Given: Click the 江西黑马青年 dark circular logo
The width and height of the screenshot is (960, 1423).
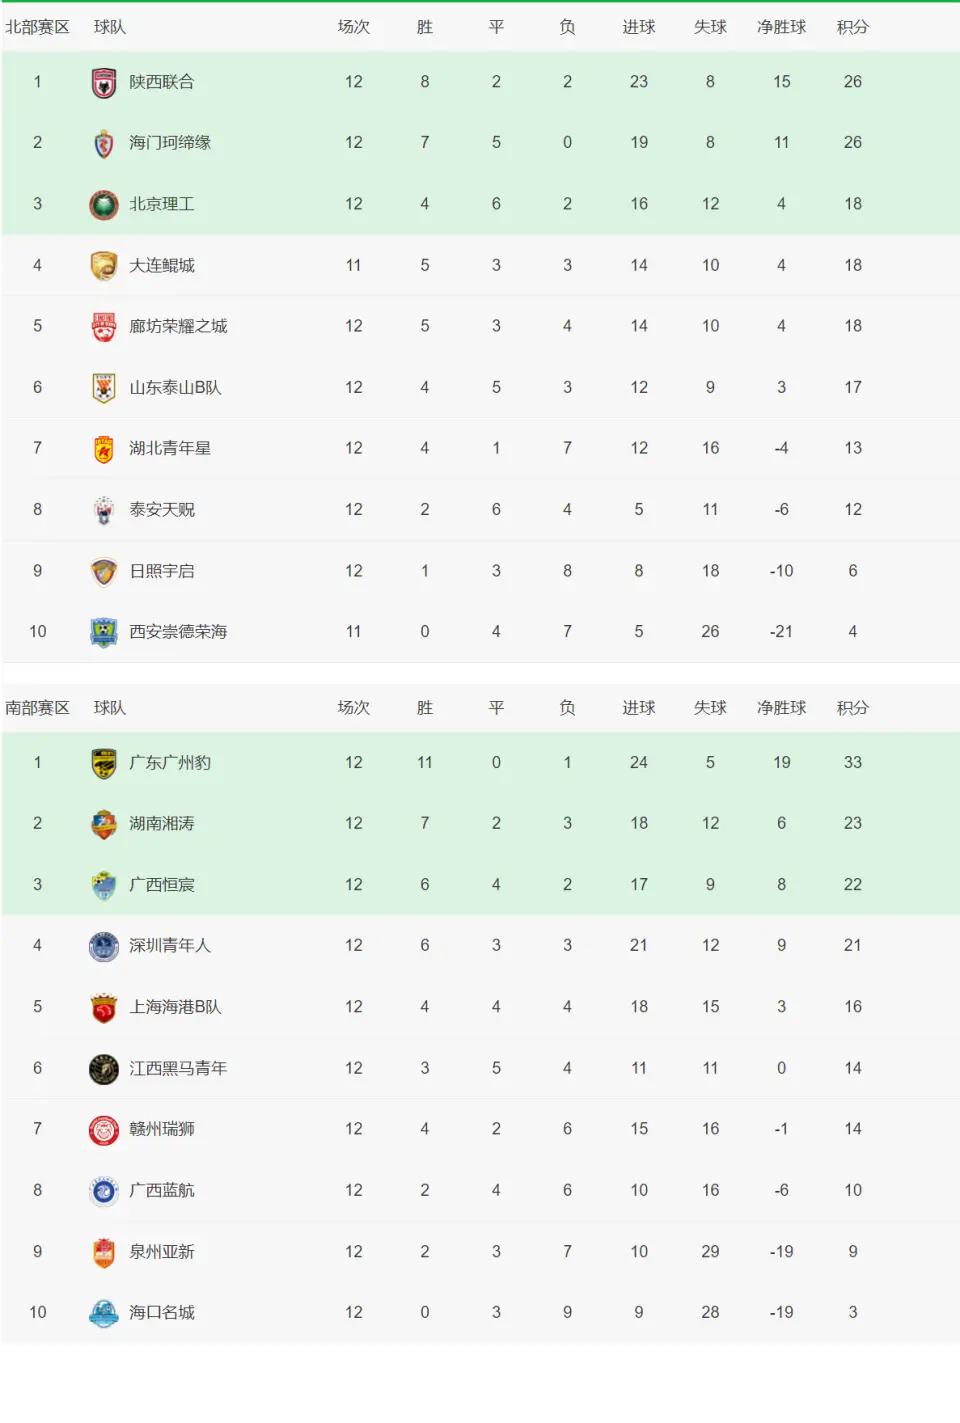Looking at the screenshot, I should tap(104, 1069).
